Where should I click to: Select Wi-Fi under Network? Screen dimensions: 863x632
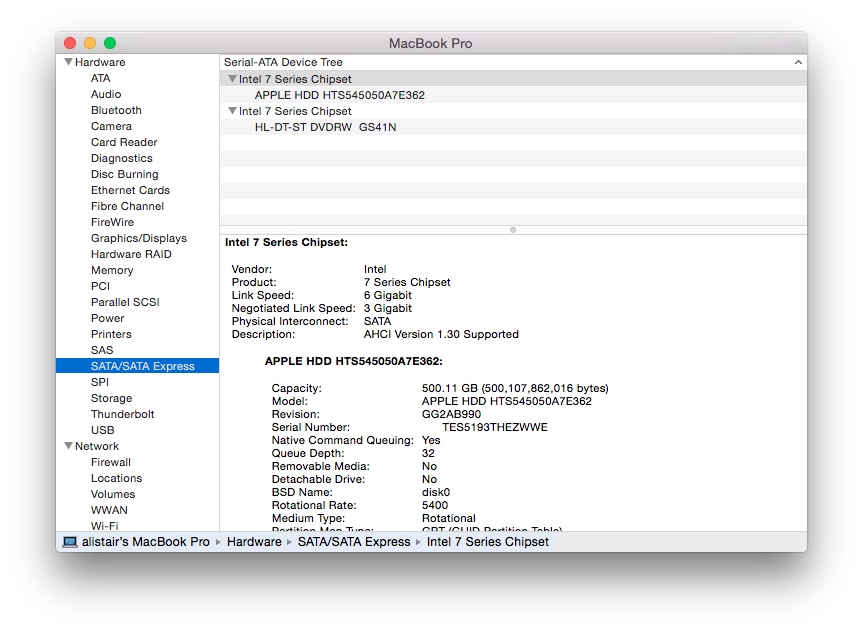coord(105,525)
